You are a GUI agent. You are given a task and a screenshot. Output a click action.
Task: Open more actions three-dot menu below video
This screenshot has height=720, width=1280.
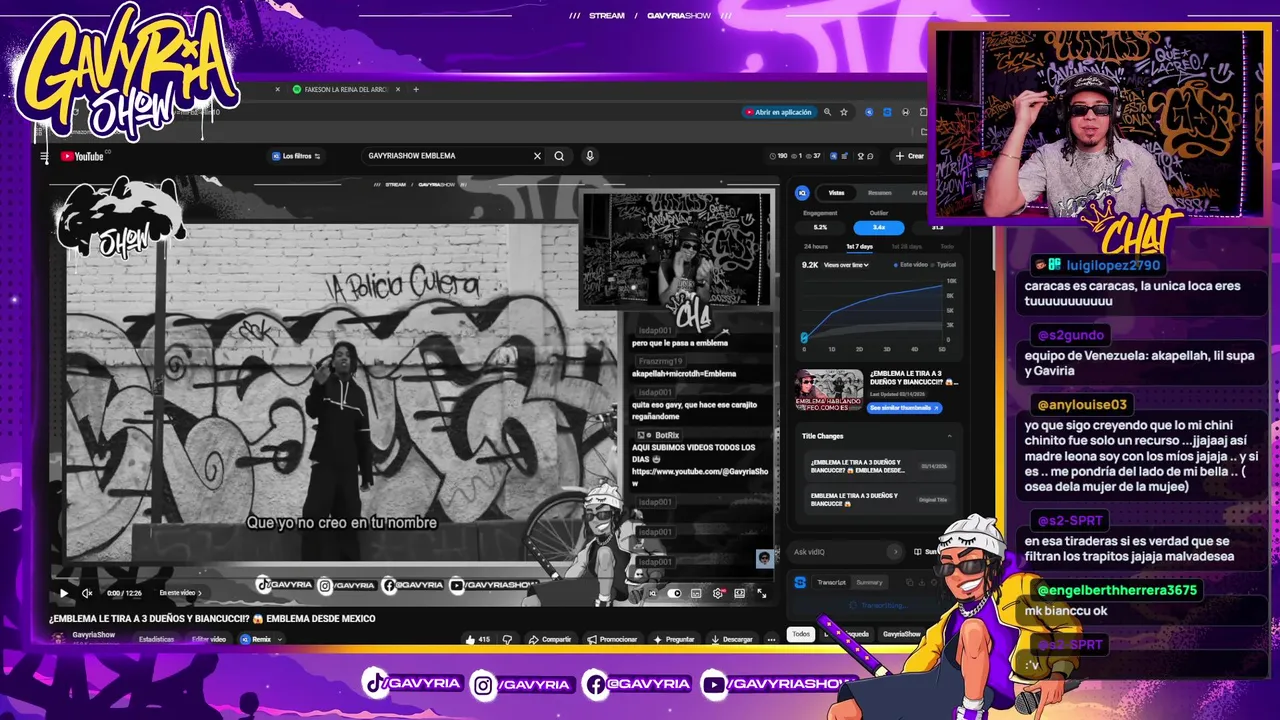[771, 639]
